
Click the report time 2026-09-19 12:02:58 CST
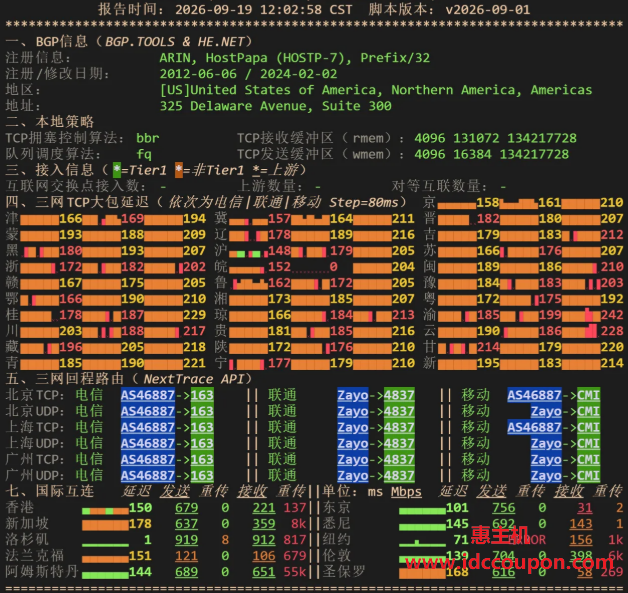(x=264, y=9)
